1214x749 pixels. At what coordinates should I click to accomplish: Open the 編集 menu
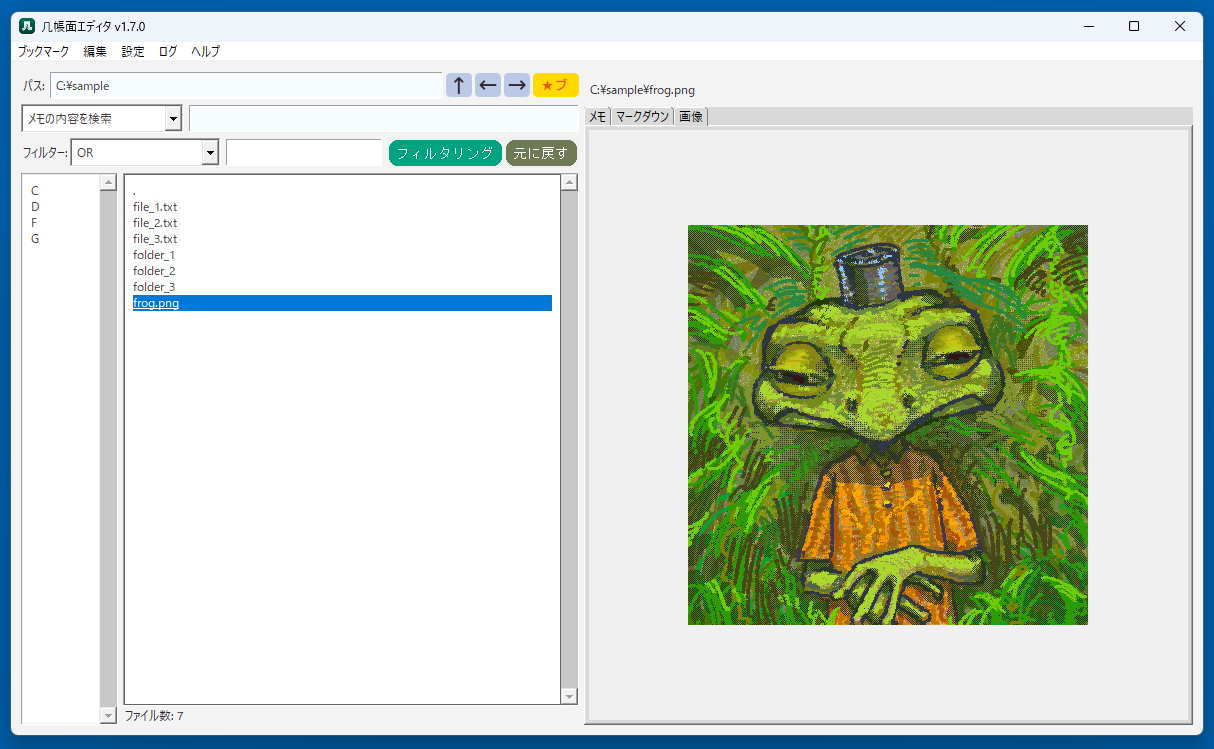pos(96,51)
